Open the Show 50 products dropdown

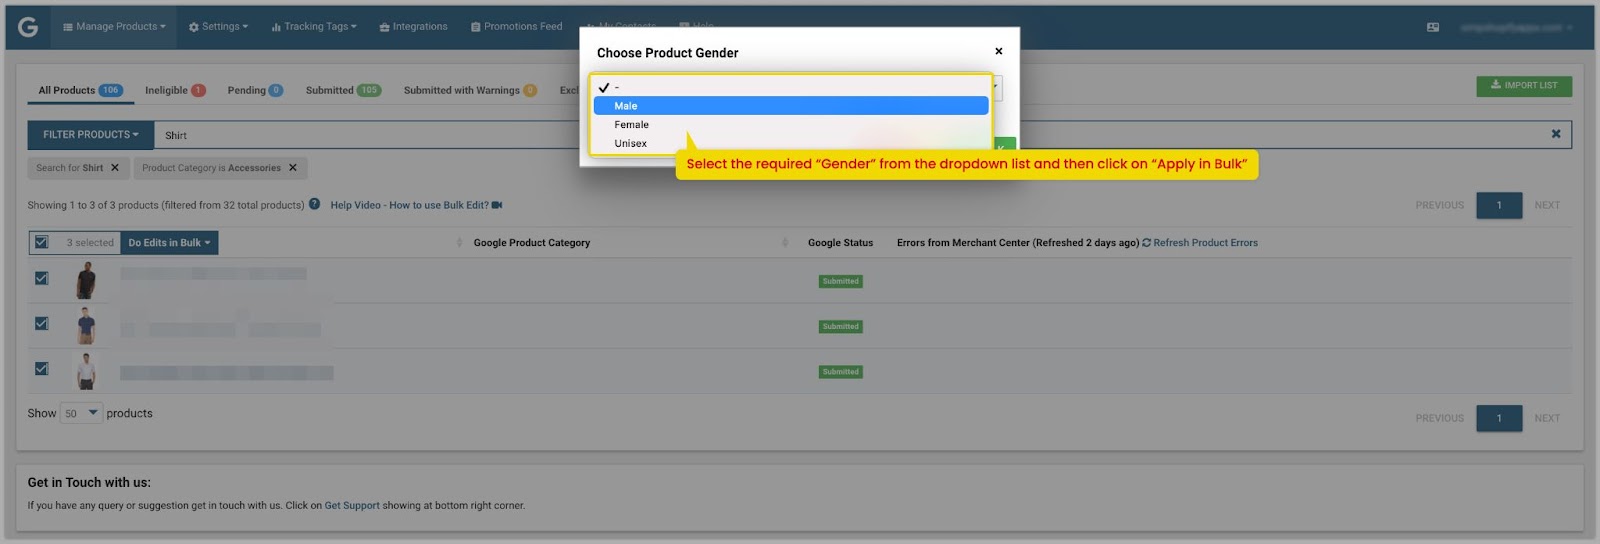(x=81, y=413)
